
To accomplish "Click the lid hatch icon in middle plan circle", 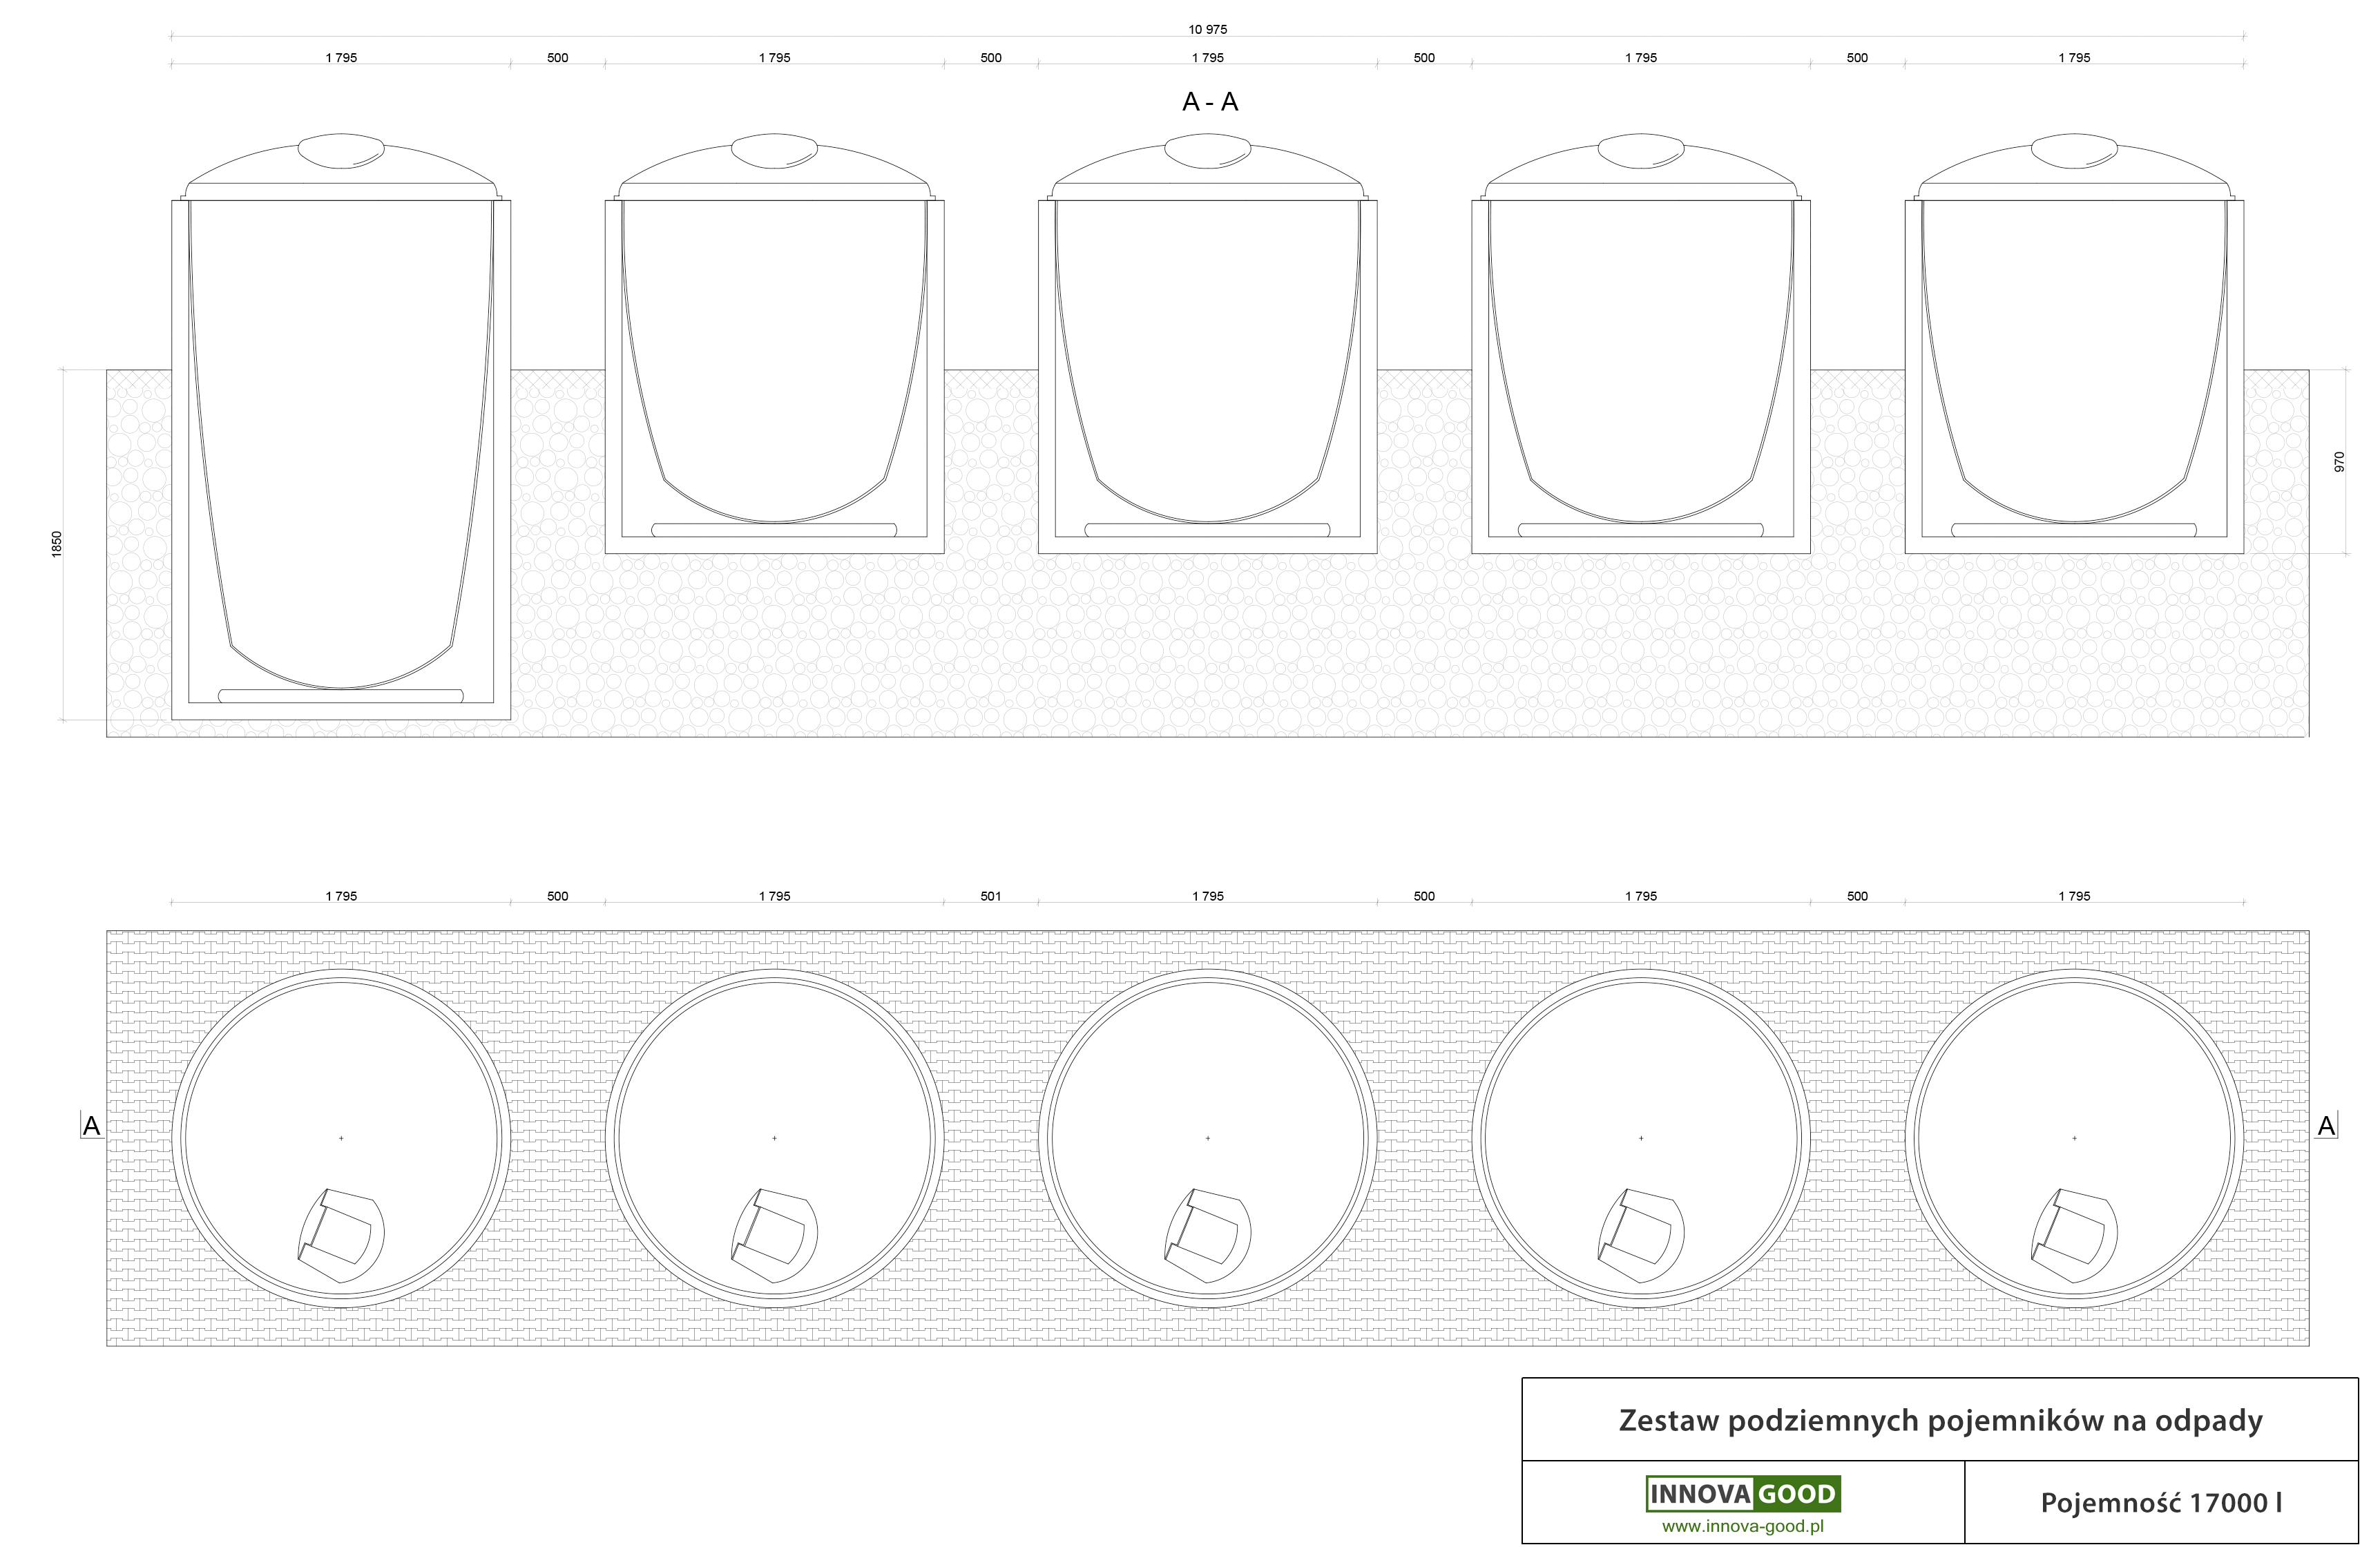I will point(1208,1235).
